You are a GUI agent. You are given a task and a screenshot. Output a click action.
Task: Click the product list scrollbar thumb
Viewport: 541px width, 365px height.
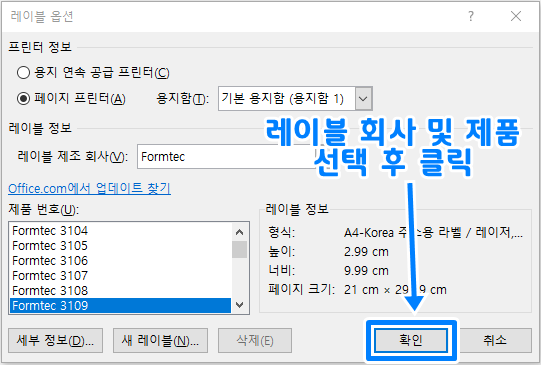pos(239,249)
